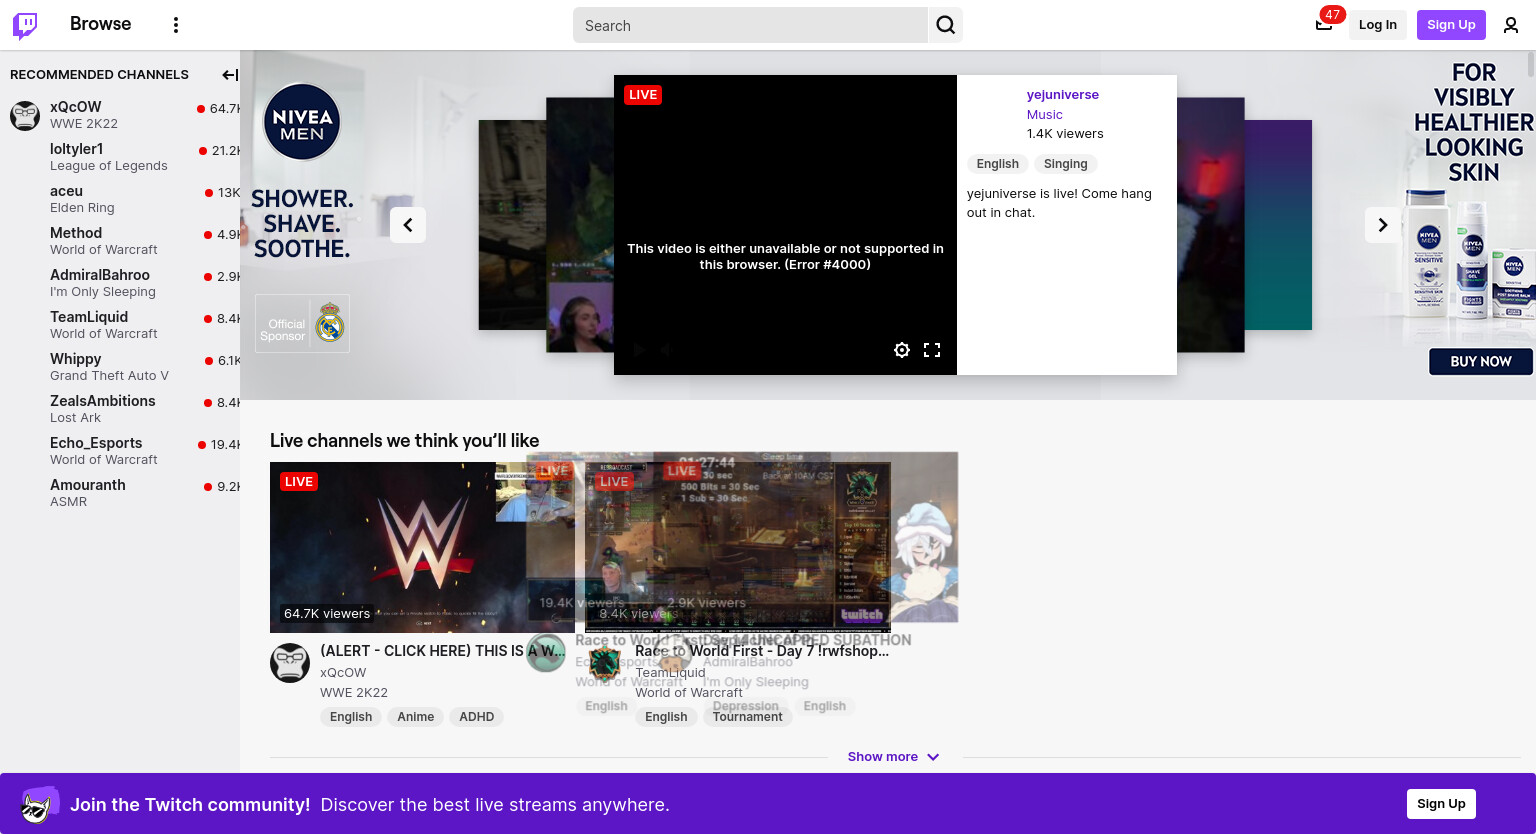The height and width of the screenshot is (834, 1536).
Task: Open xQcOW avatar in sidebar
Action: tap(25, 115)
